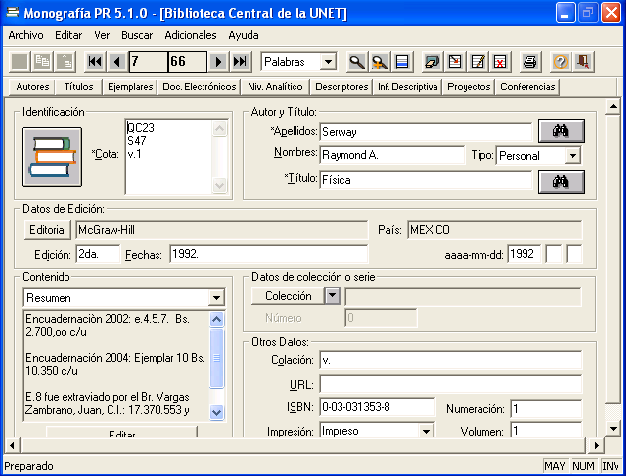628x476 pixels.
Task: Click the Colección button
Action: (x=288, y=296)
